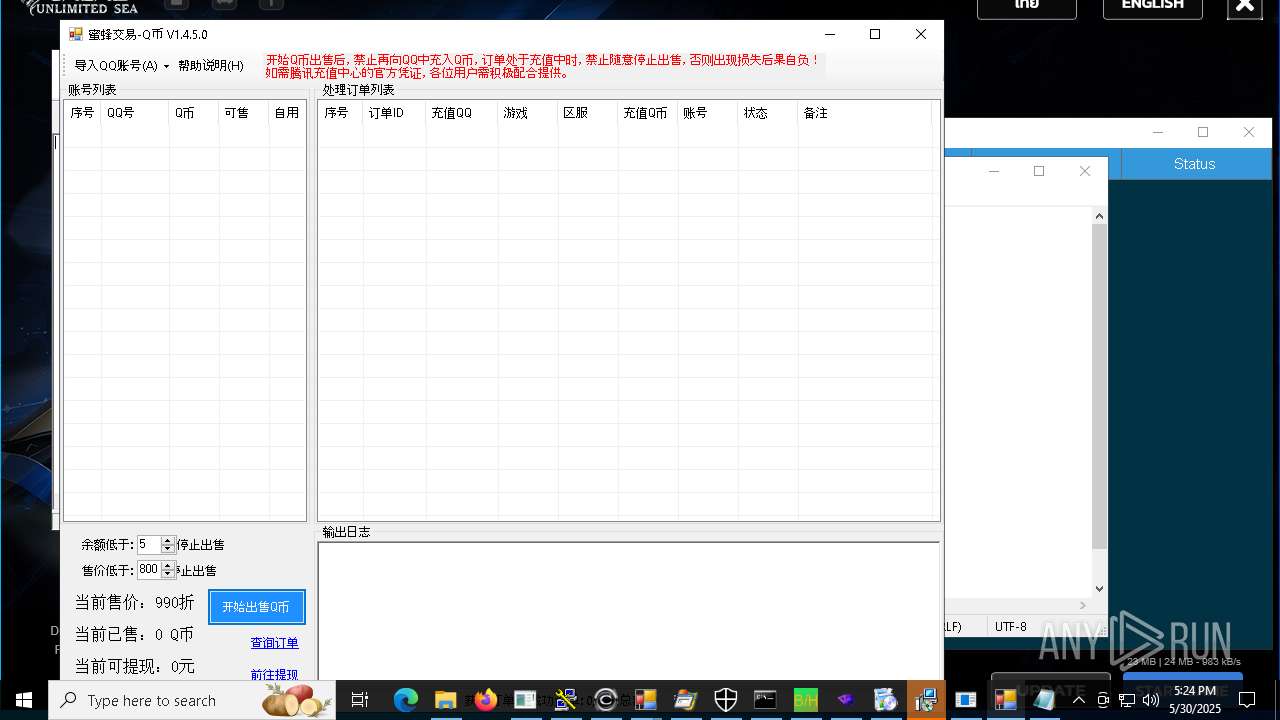Launch Microsoft Edge from taskbar
The height and width of the screenshot is (720, 1280).
click(405, 700)
